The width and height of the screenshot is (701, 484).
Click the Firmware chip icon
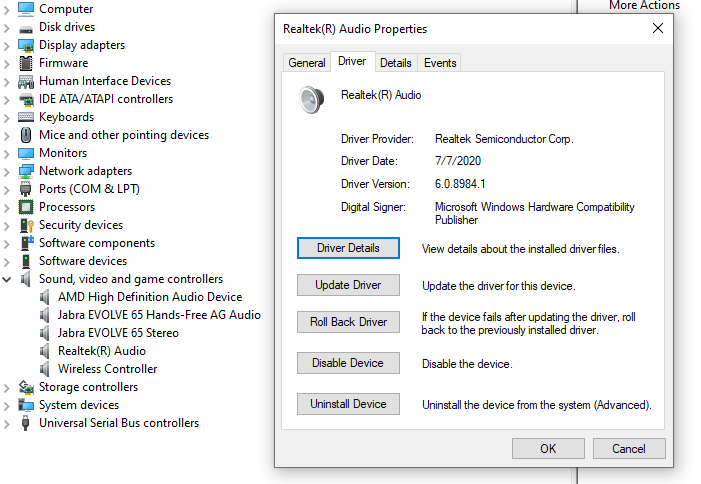(x=25, y=63)
